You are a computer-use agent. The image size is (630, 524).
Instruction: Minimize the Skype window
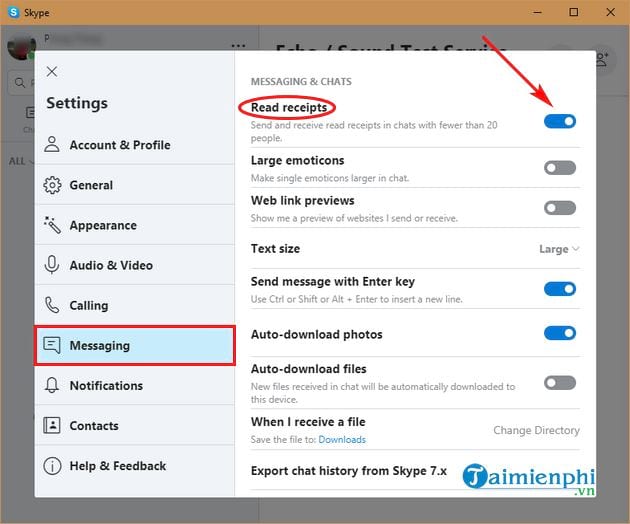click(537, 12)
